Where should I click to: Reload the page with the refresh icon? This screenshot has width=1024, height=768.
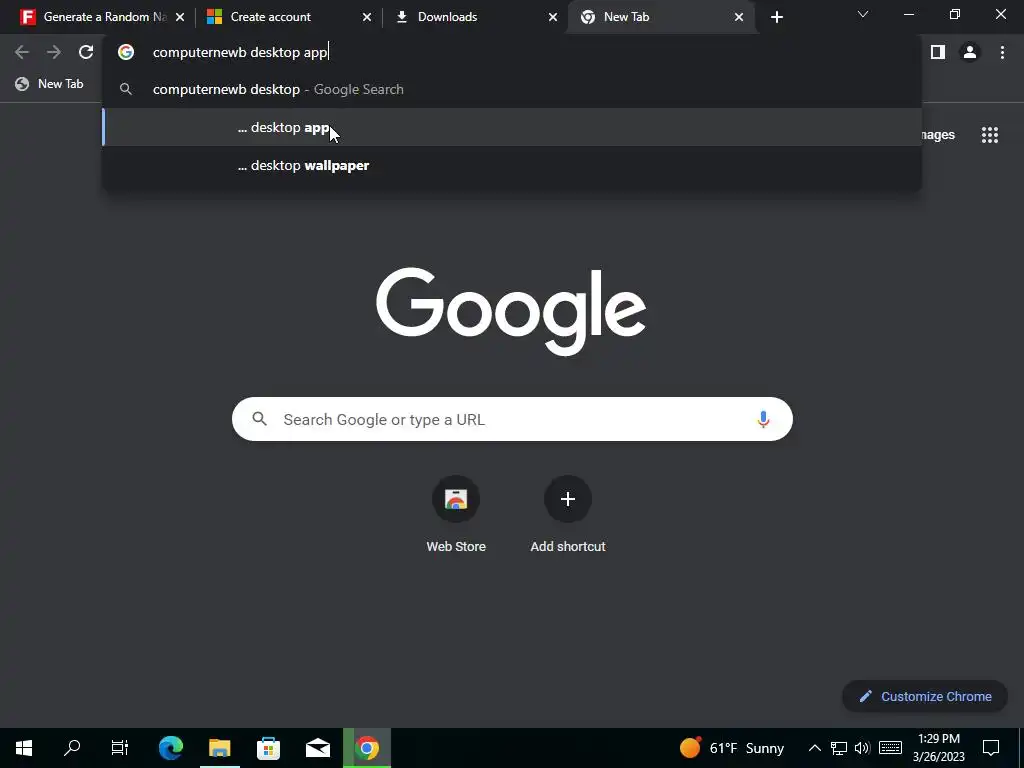click(86, 52)
